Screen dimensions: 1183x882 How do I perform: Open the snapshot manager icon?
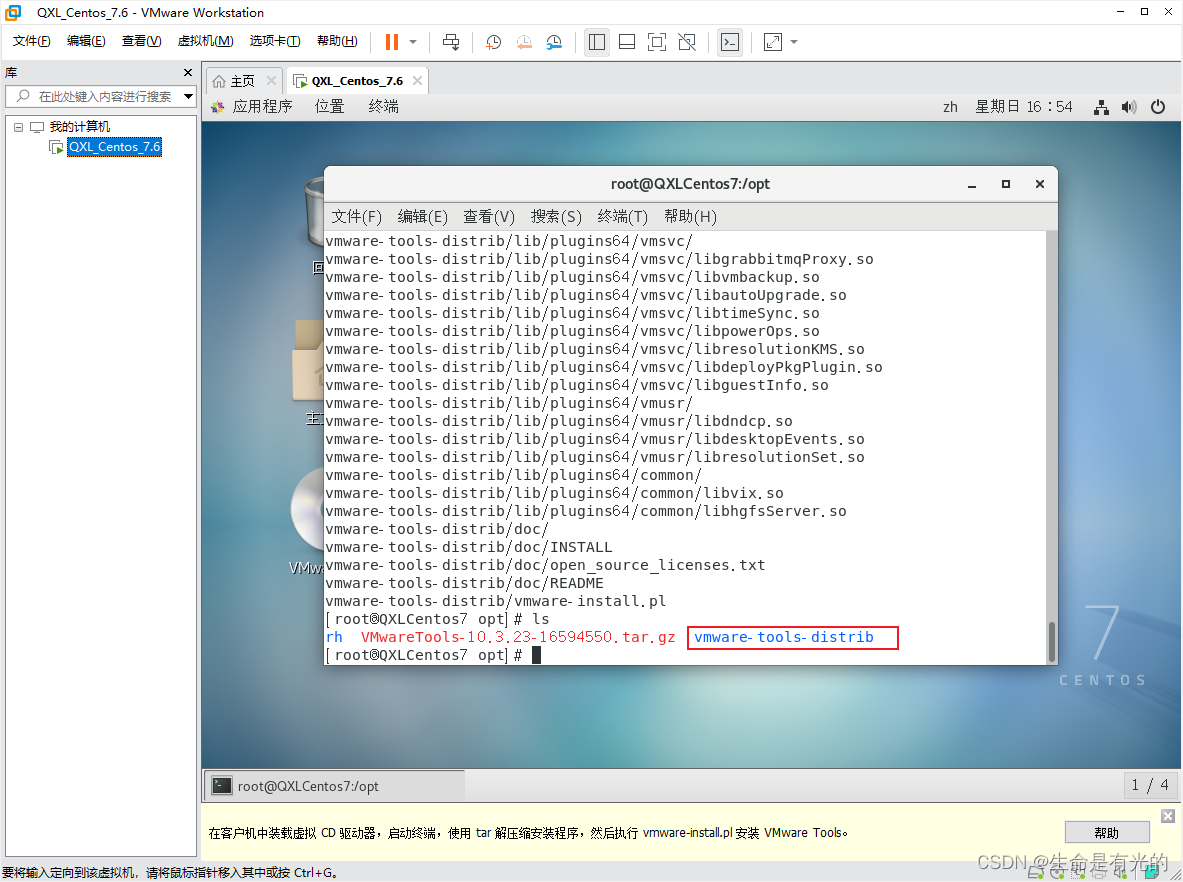555,42
